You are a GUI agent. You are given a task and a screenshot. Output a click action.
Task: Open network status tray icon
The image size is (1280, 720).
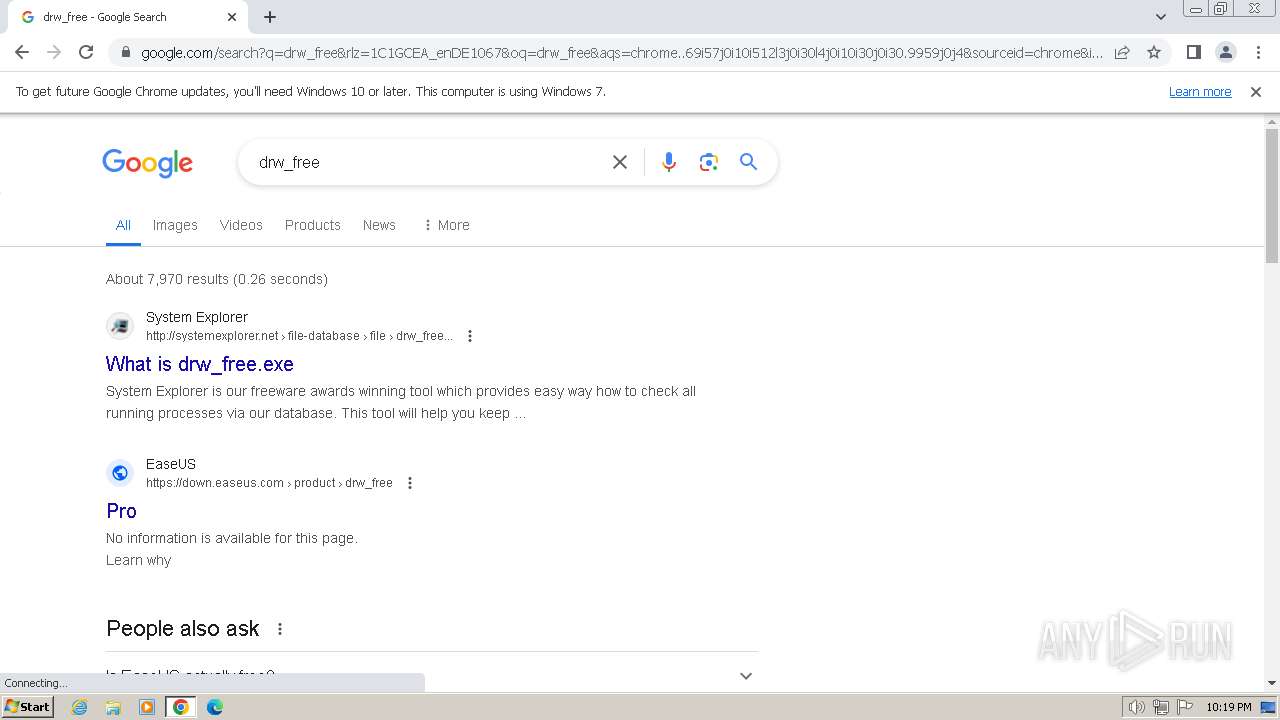click(1160, 707)
